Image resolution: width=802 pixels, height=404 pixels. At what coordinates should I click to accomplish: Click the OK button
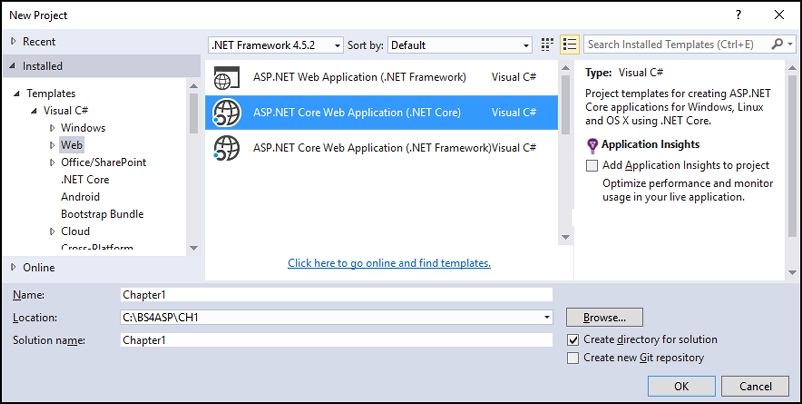tap(681, 386)
